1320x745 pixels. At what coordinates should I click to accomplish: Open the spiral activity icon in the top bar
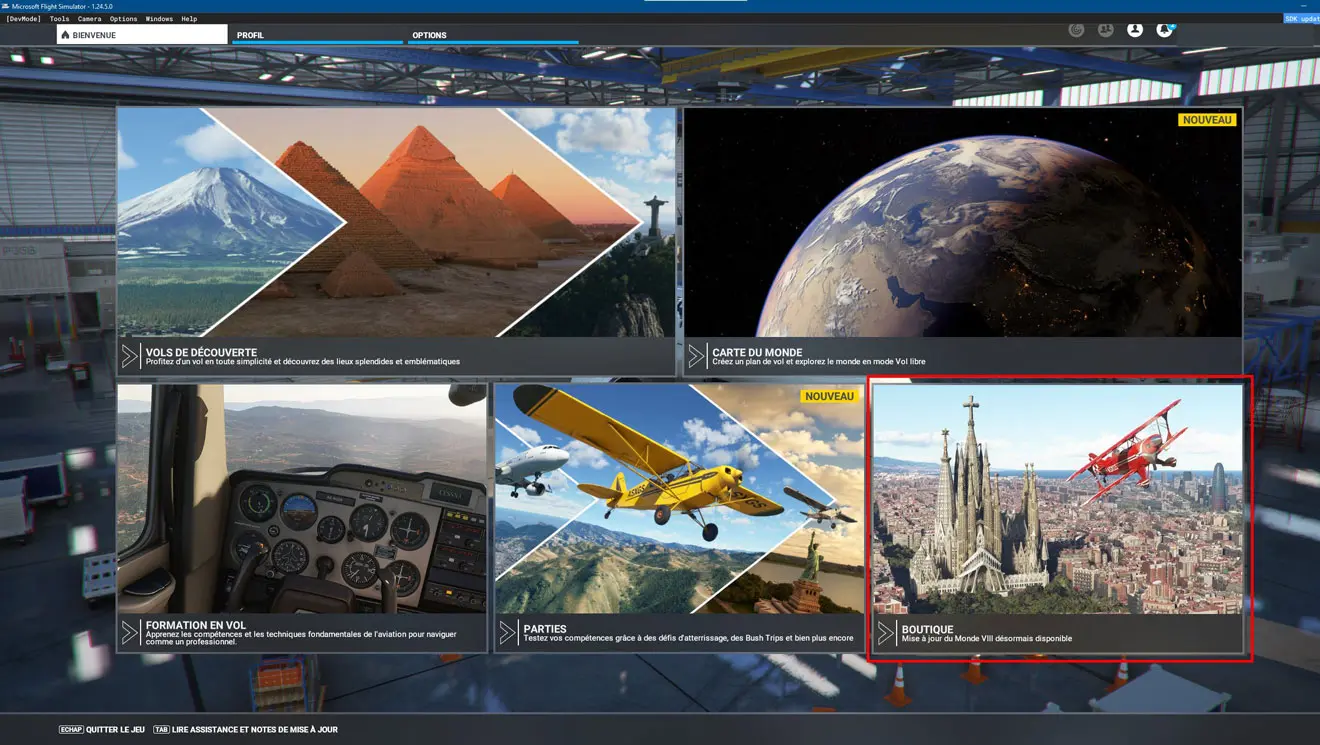point(1076,30)
